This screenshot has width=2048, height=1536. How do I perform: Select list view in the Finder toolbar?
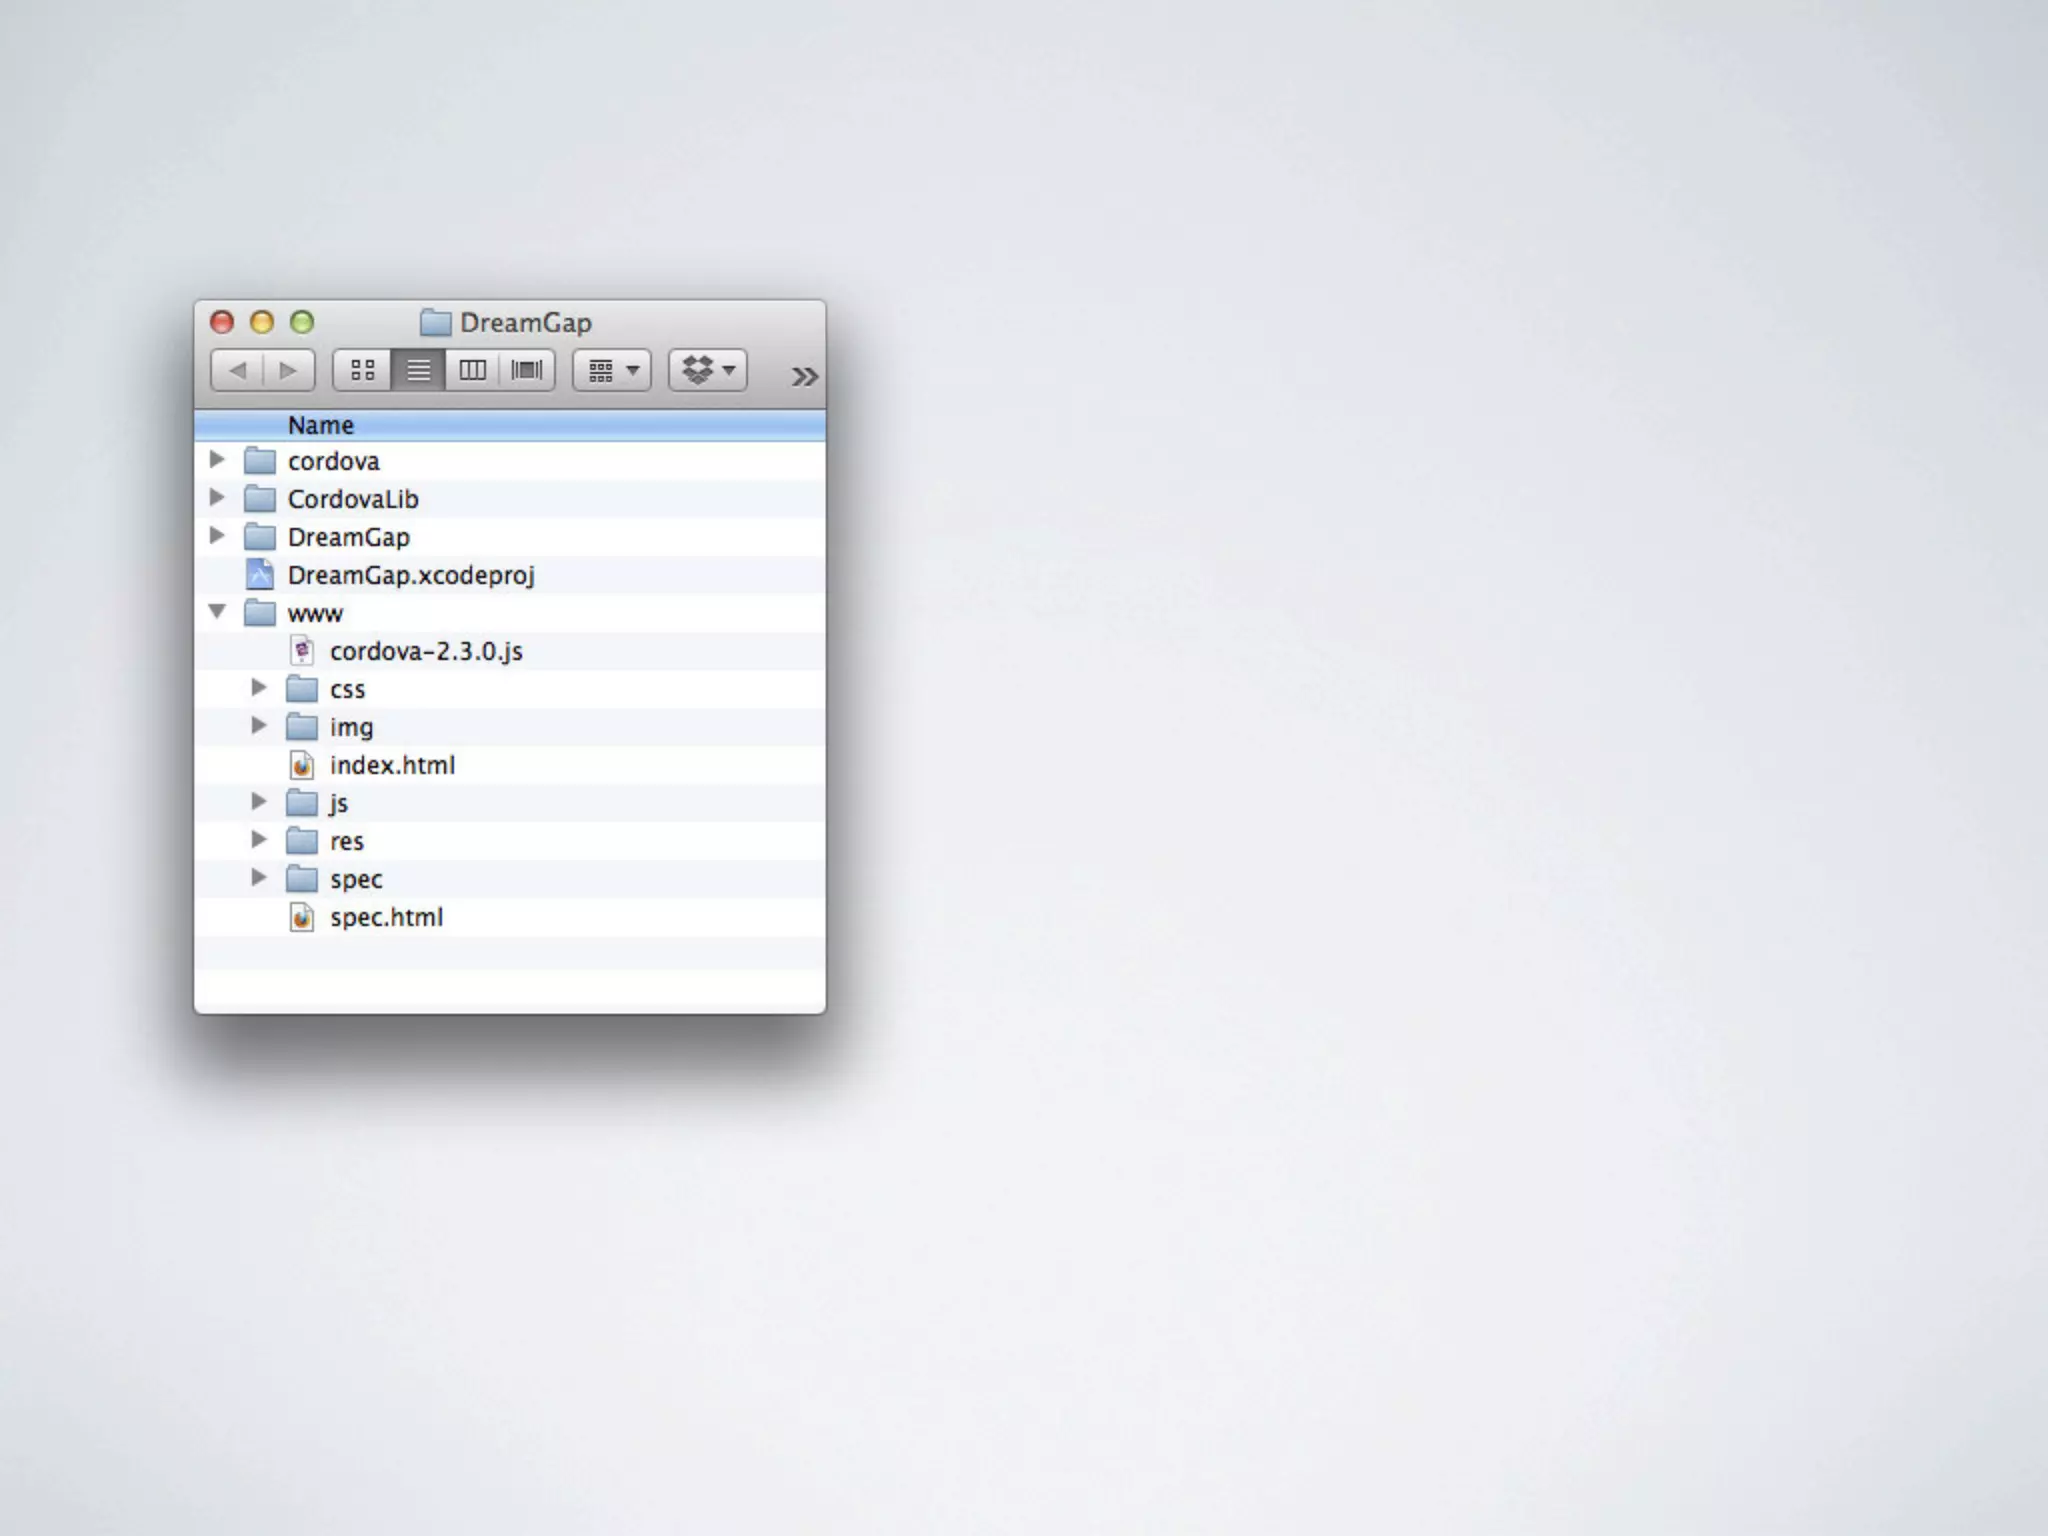418,370
